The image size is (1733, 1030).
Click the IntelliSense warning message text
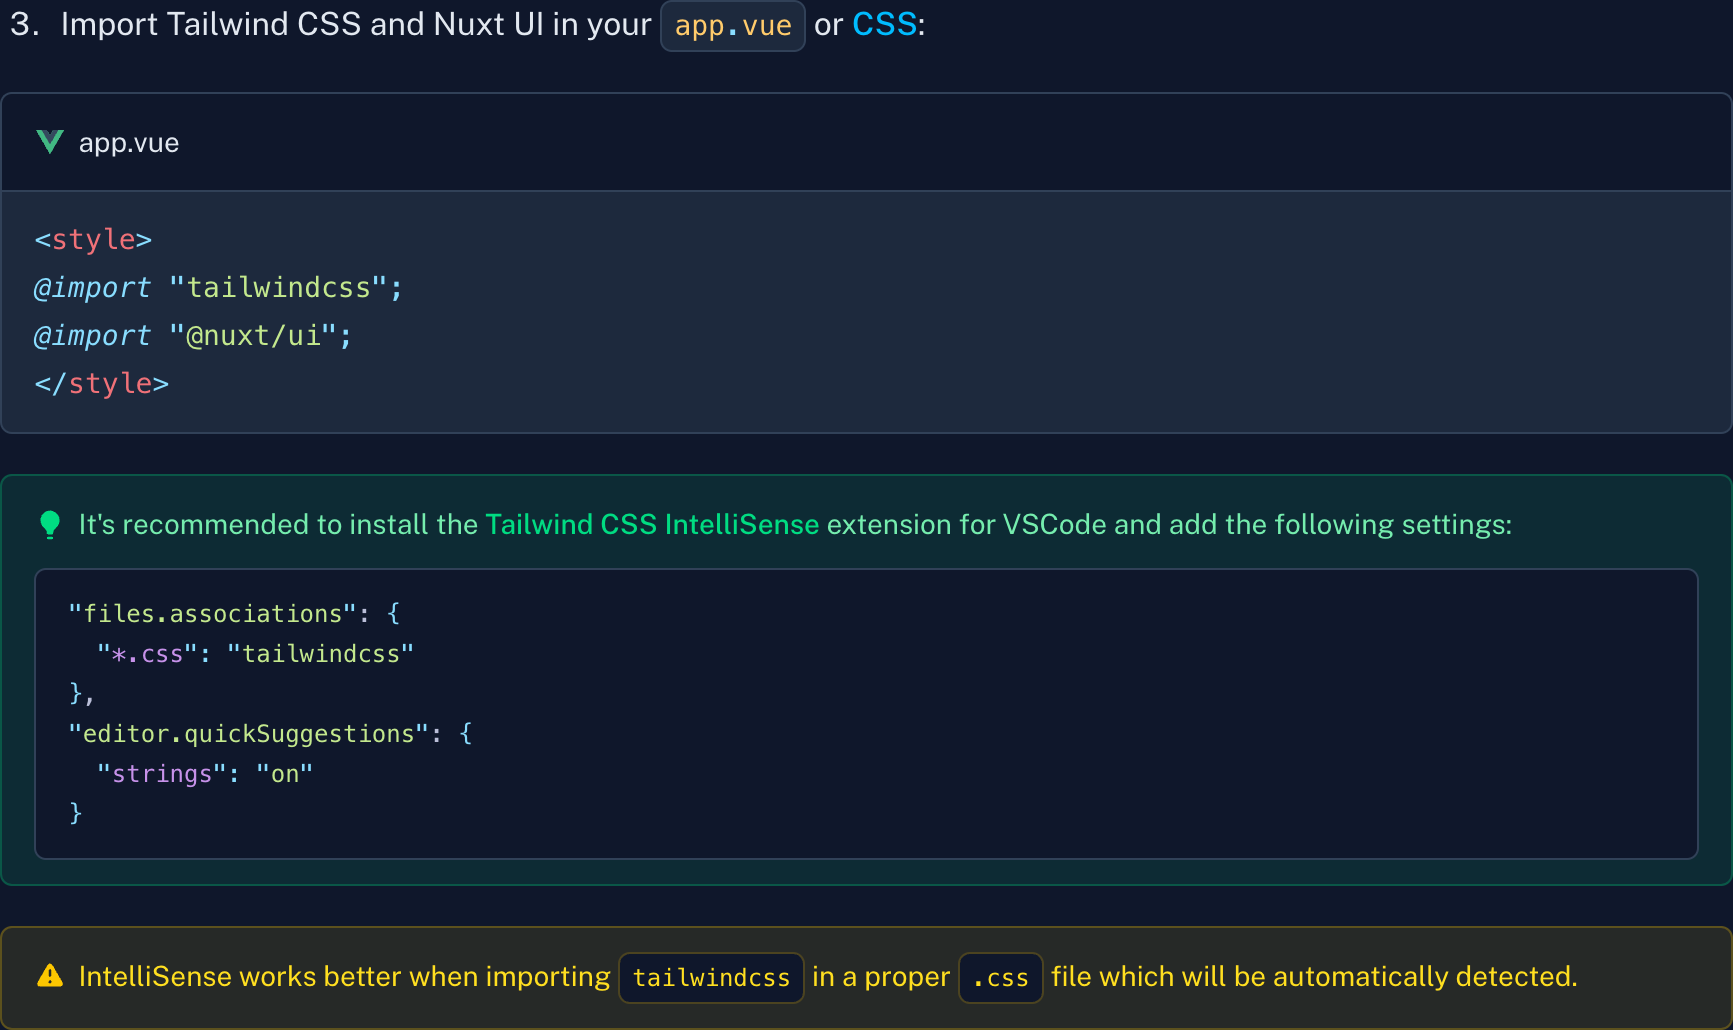(828, 977)
